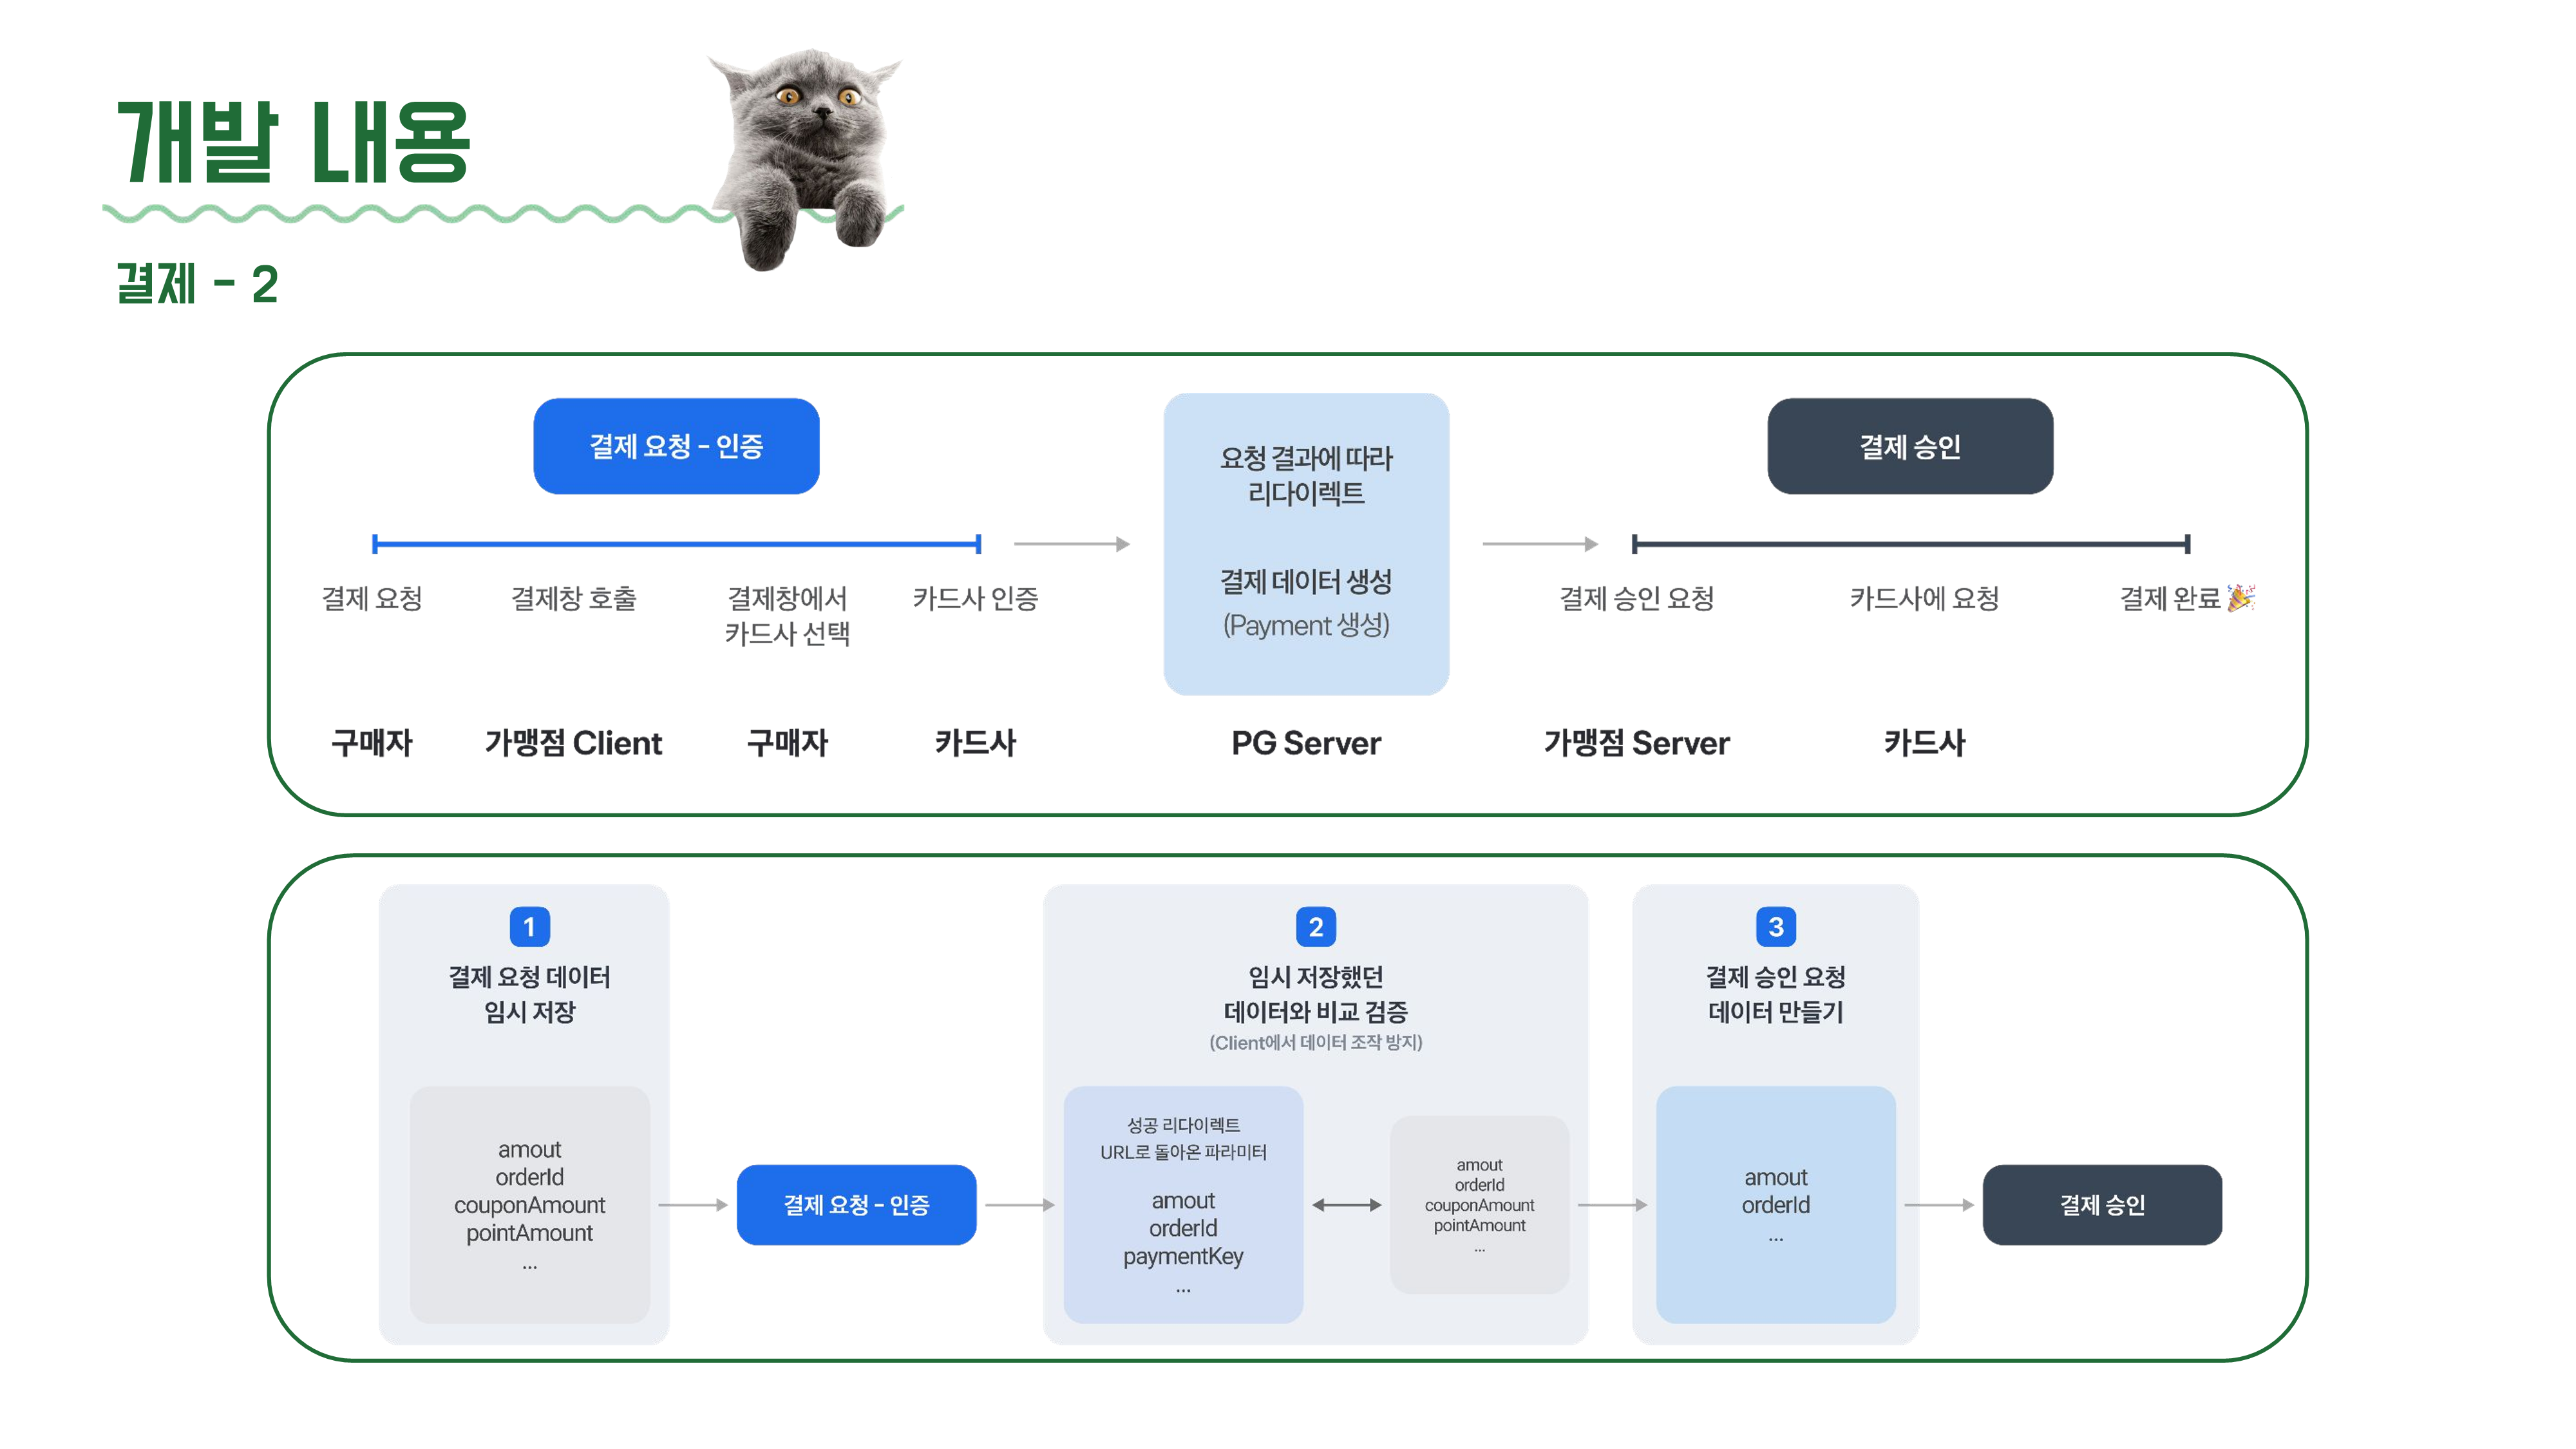The height and width of the screenshot is (1449, 2576).
Task: Click the number 2 step badge
Action: 1315,927
